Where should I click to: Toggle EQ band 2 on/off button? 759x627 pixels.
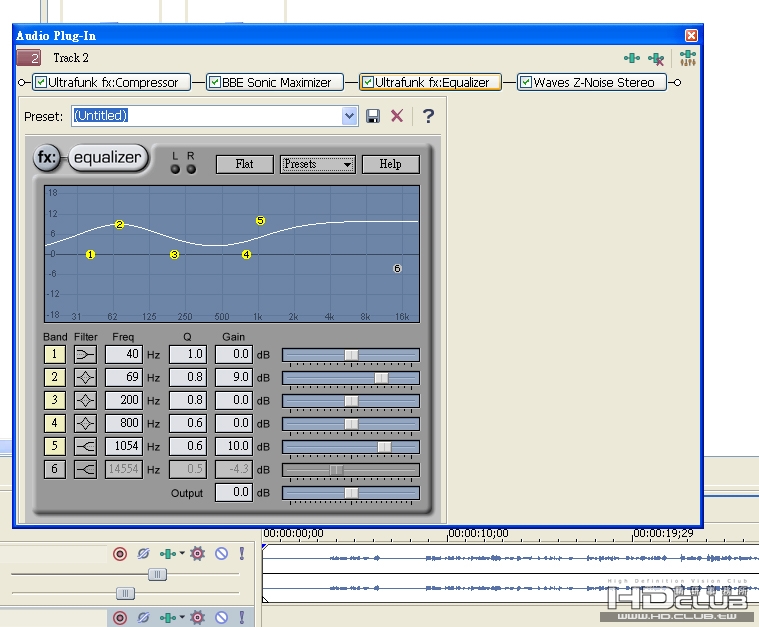tap(55, 377)
